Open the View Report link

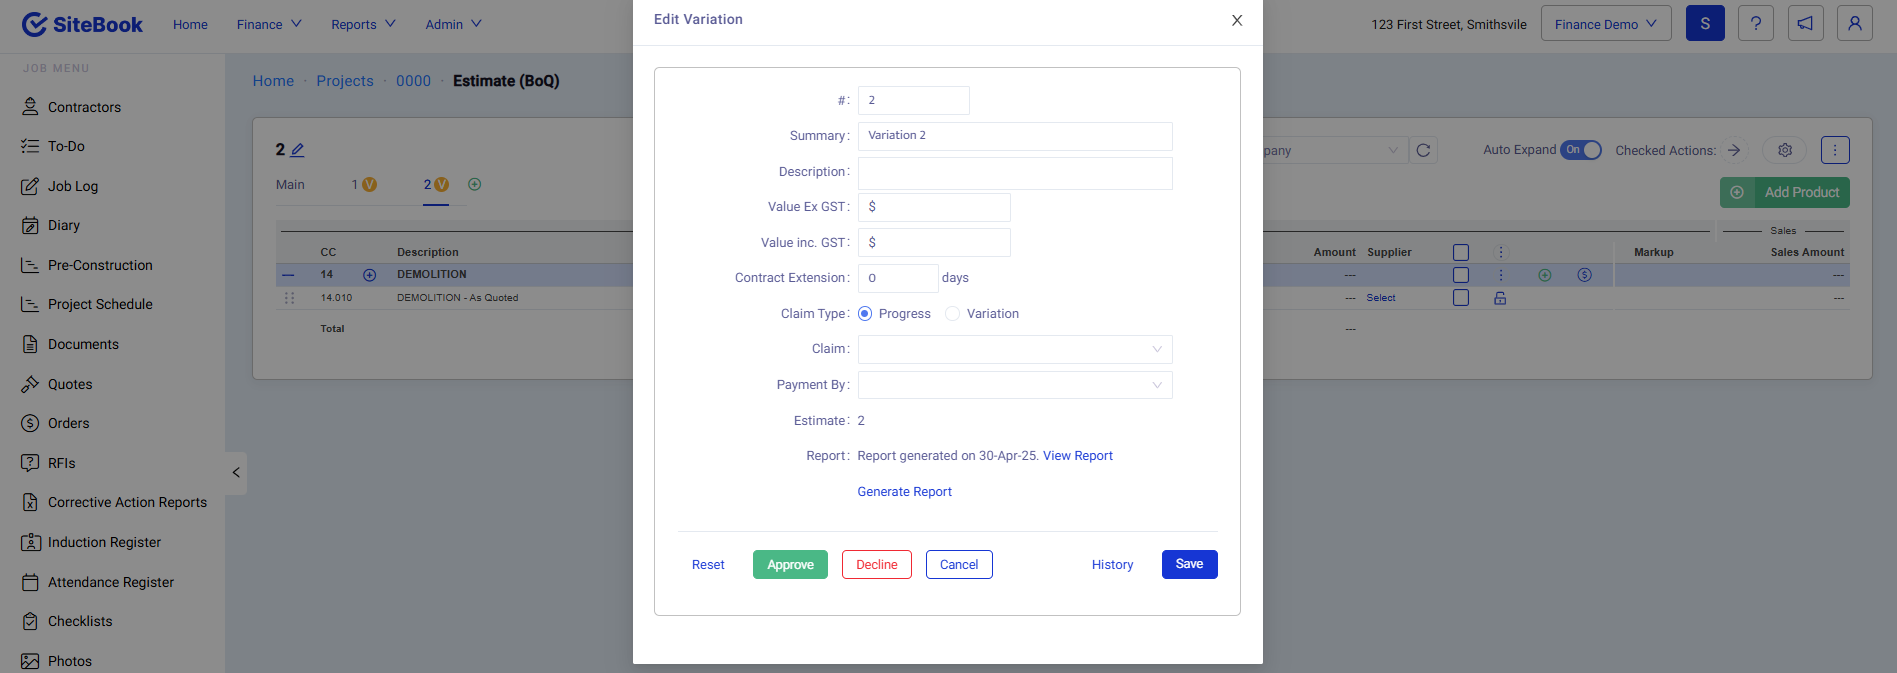[1077, 456]
